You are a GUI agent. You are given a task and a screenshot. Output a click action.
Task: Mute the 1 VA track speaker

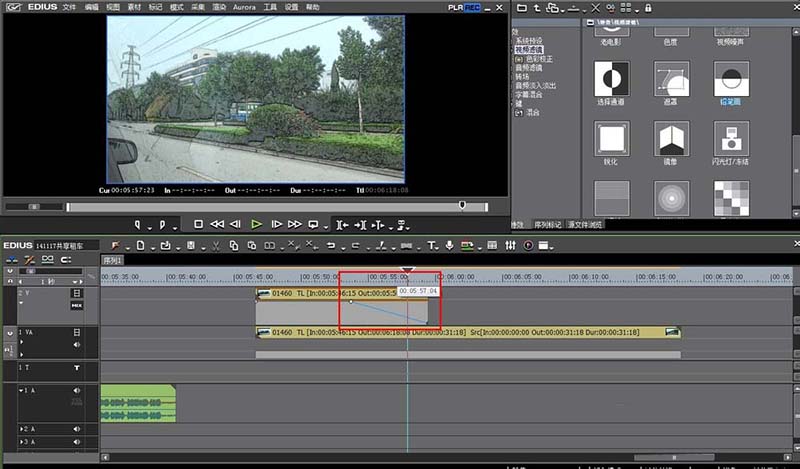coord(77,345)
